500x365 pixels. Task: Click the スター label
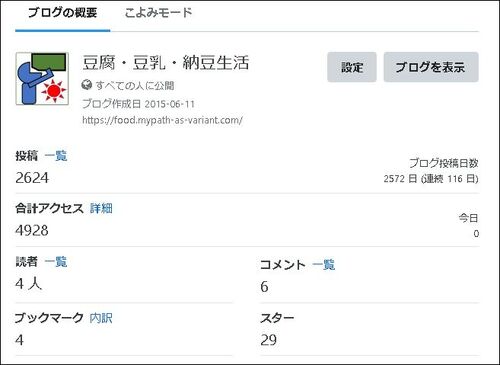click(x=277, y=318)
